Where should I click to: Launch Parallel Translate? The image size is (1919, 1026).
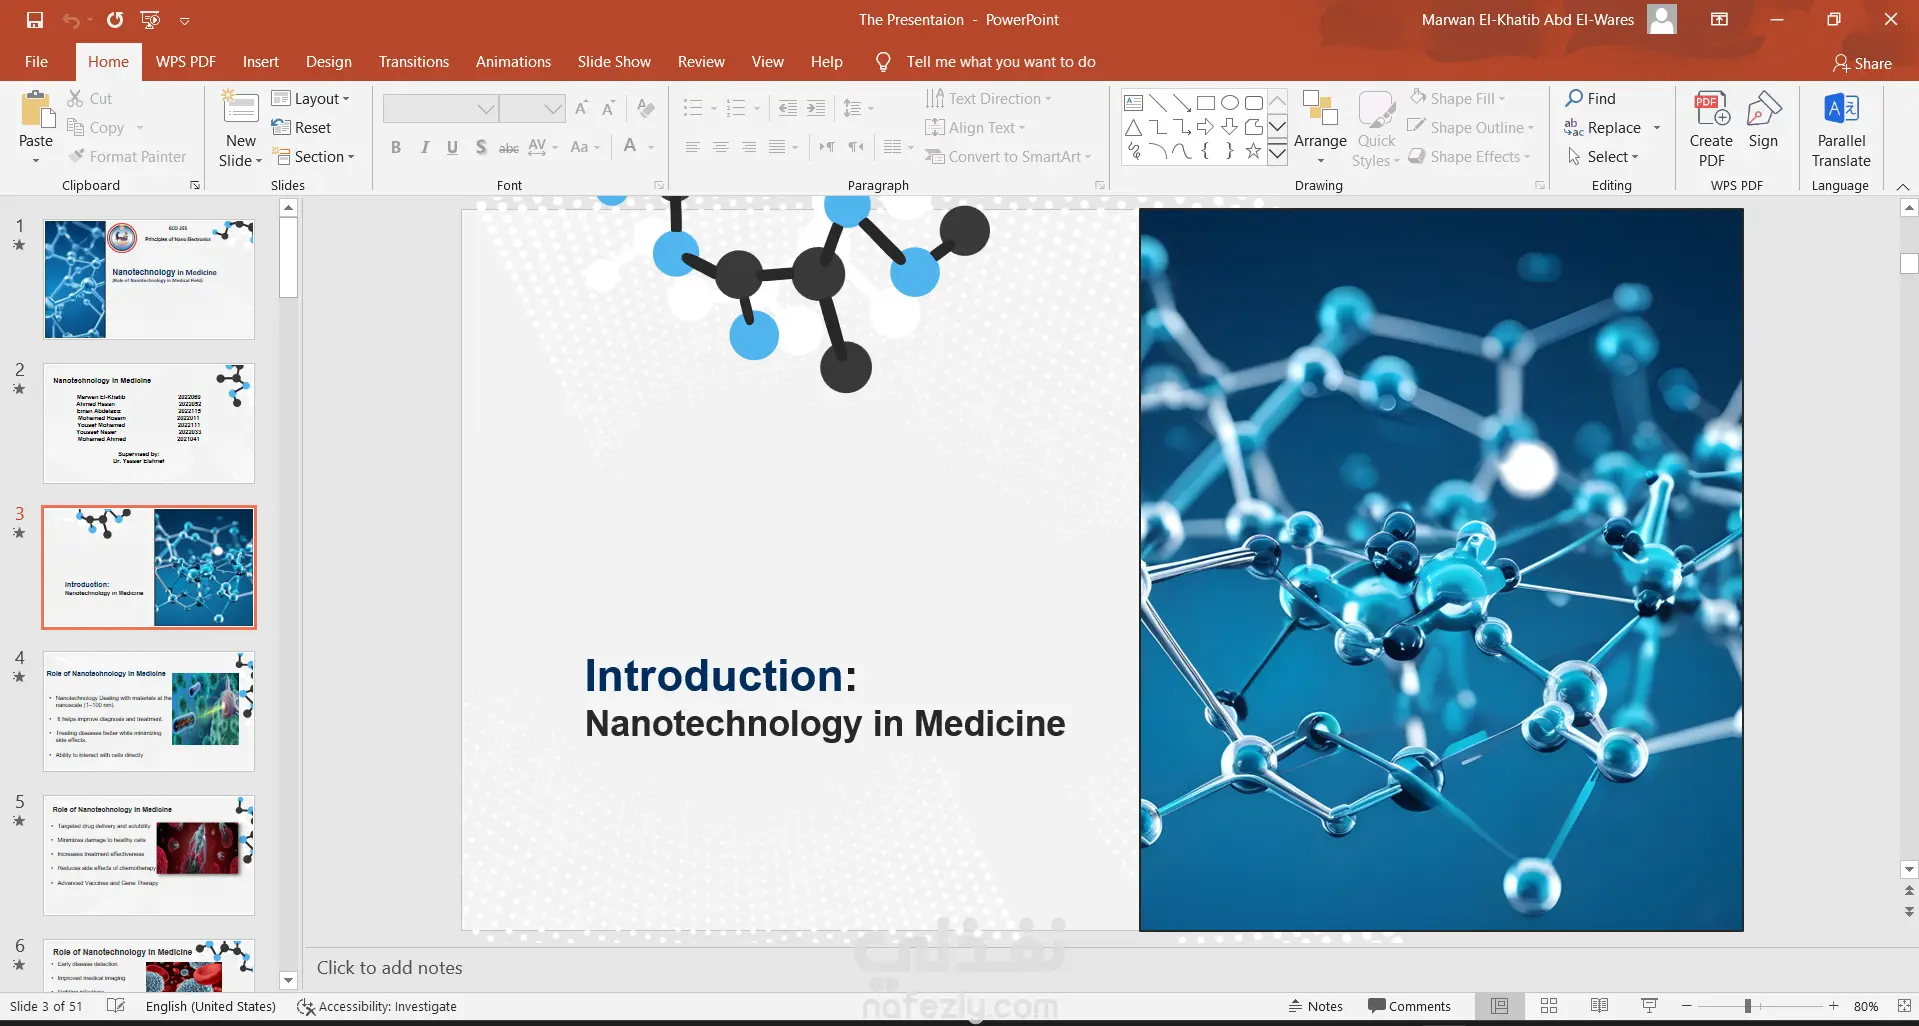[1841, 130]
